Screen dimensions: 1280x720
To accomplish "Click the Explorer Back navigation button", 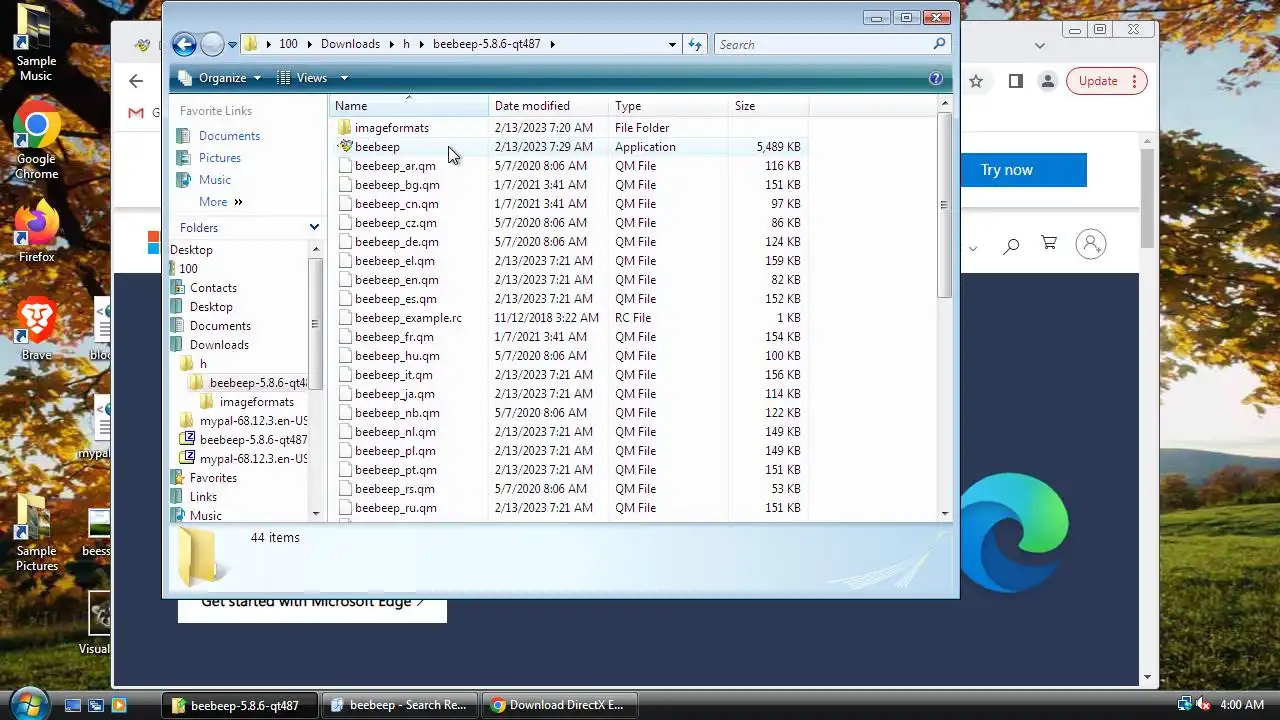I will tap(184, 44).
